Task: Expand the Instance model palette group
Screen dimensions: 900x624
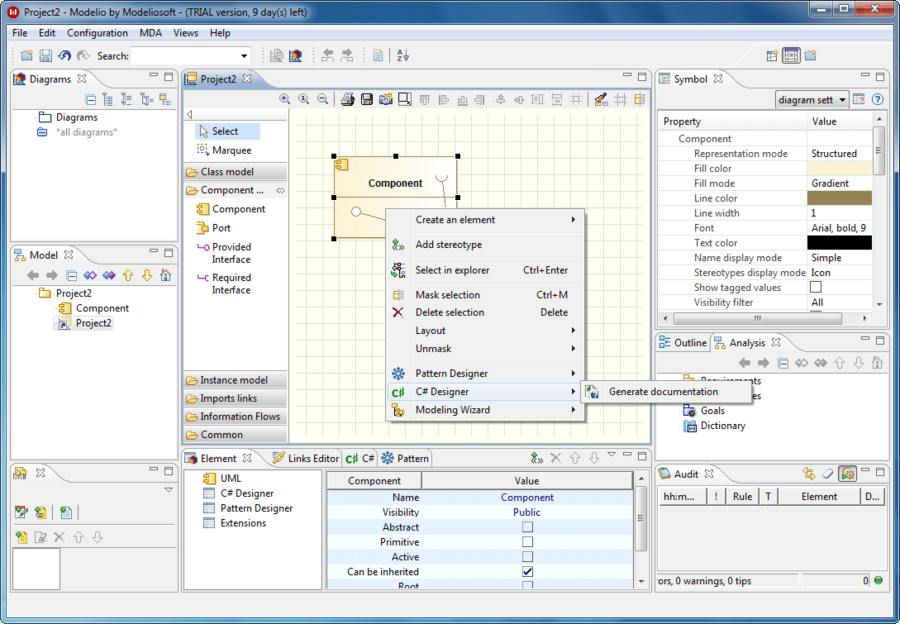Action: (235, 380)
